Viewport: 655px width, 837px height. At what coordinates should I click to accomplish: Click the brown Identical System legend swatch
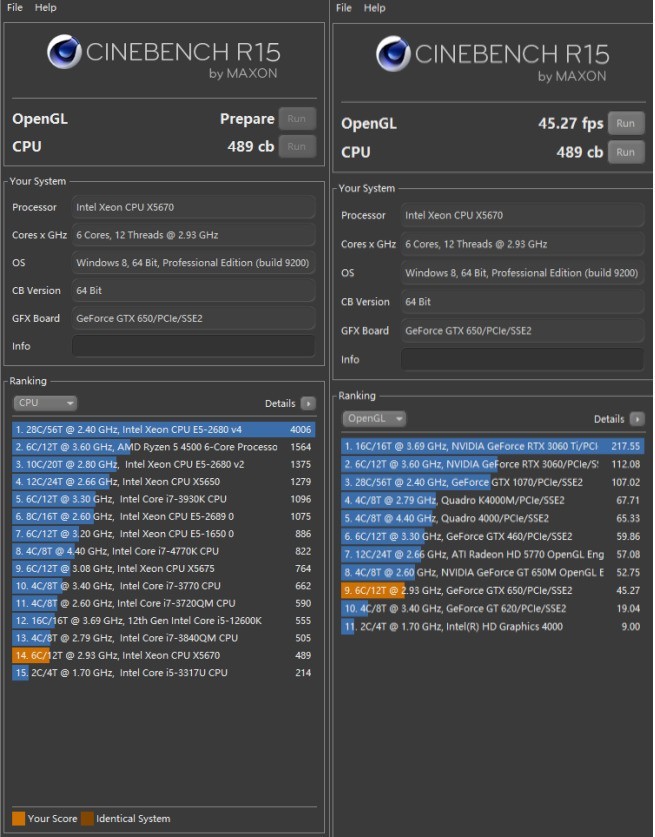click(87, 819)
